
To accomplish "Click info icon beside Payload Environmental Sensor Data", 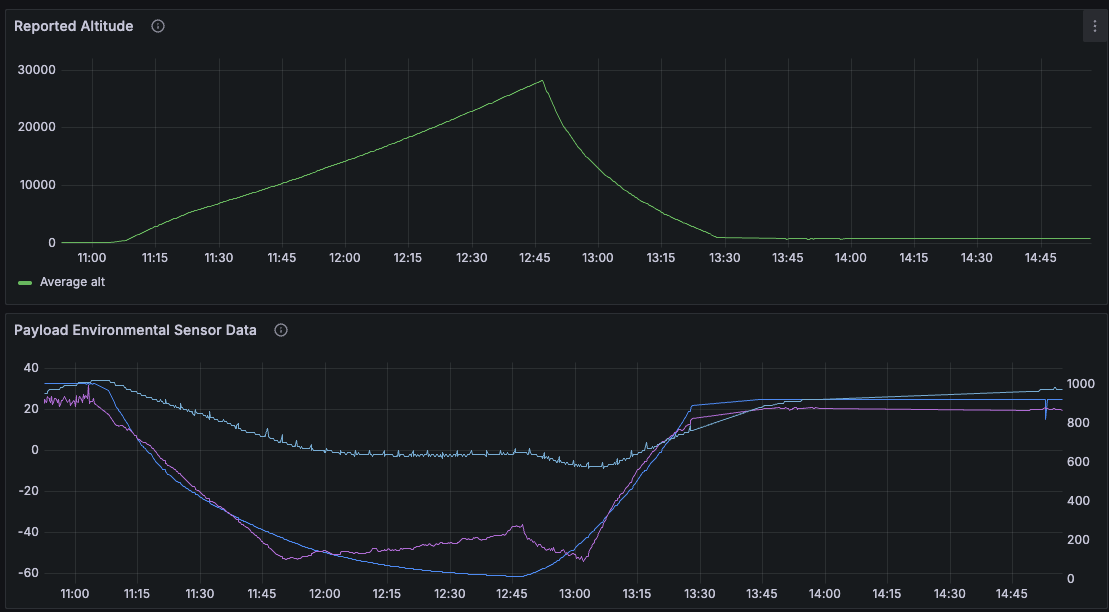I will [281, 330].
